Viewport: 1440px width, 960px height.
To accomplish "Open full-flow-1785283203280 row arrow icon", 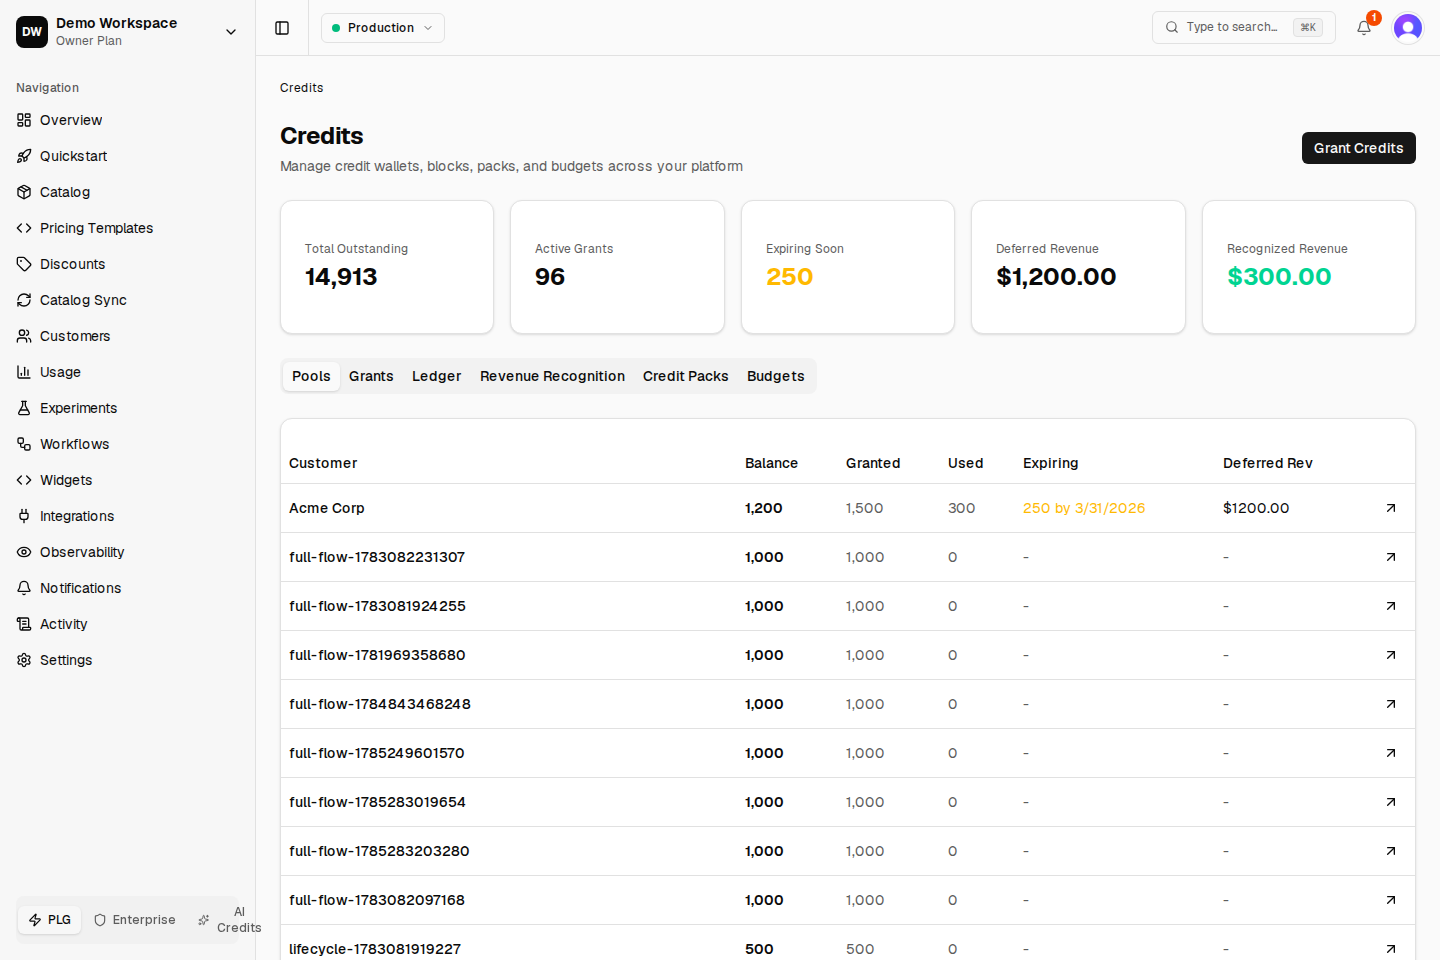I will 1391,851.
